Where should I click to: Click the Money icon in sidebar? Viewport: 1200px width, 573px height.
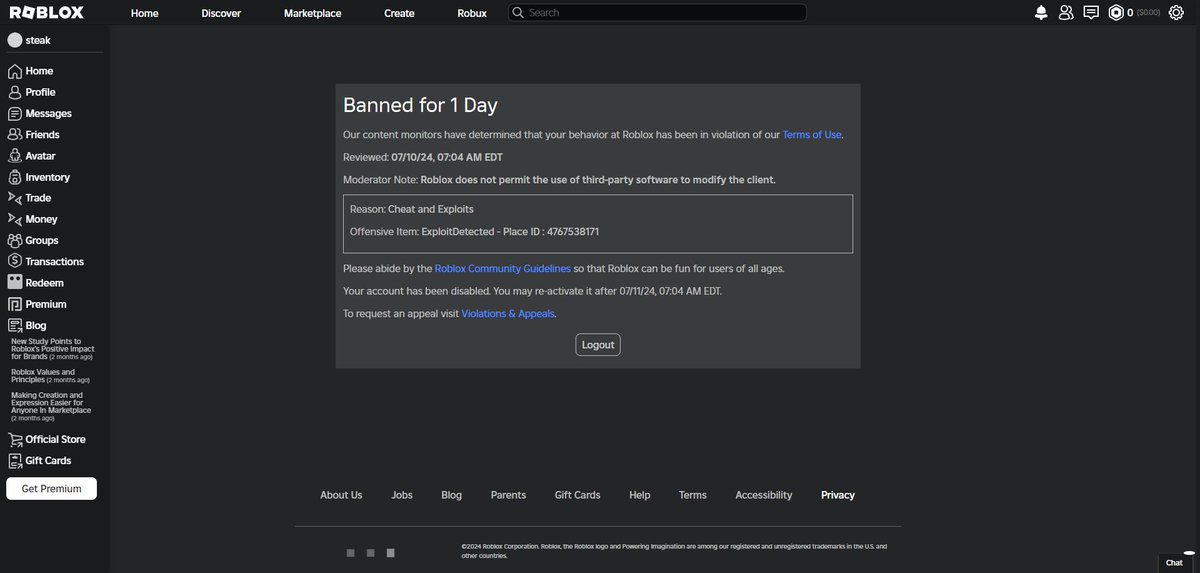[15, 219]
